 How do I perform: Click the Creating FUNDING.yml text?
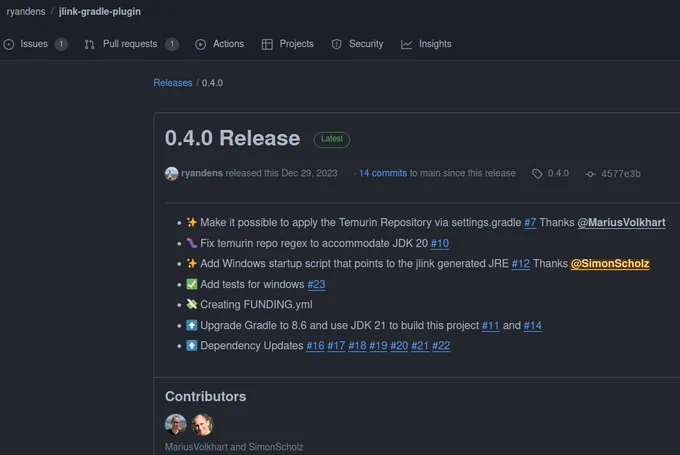256,304
